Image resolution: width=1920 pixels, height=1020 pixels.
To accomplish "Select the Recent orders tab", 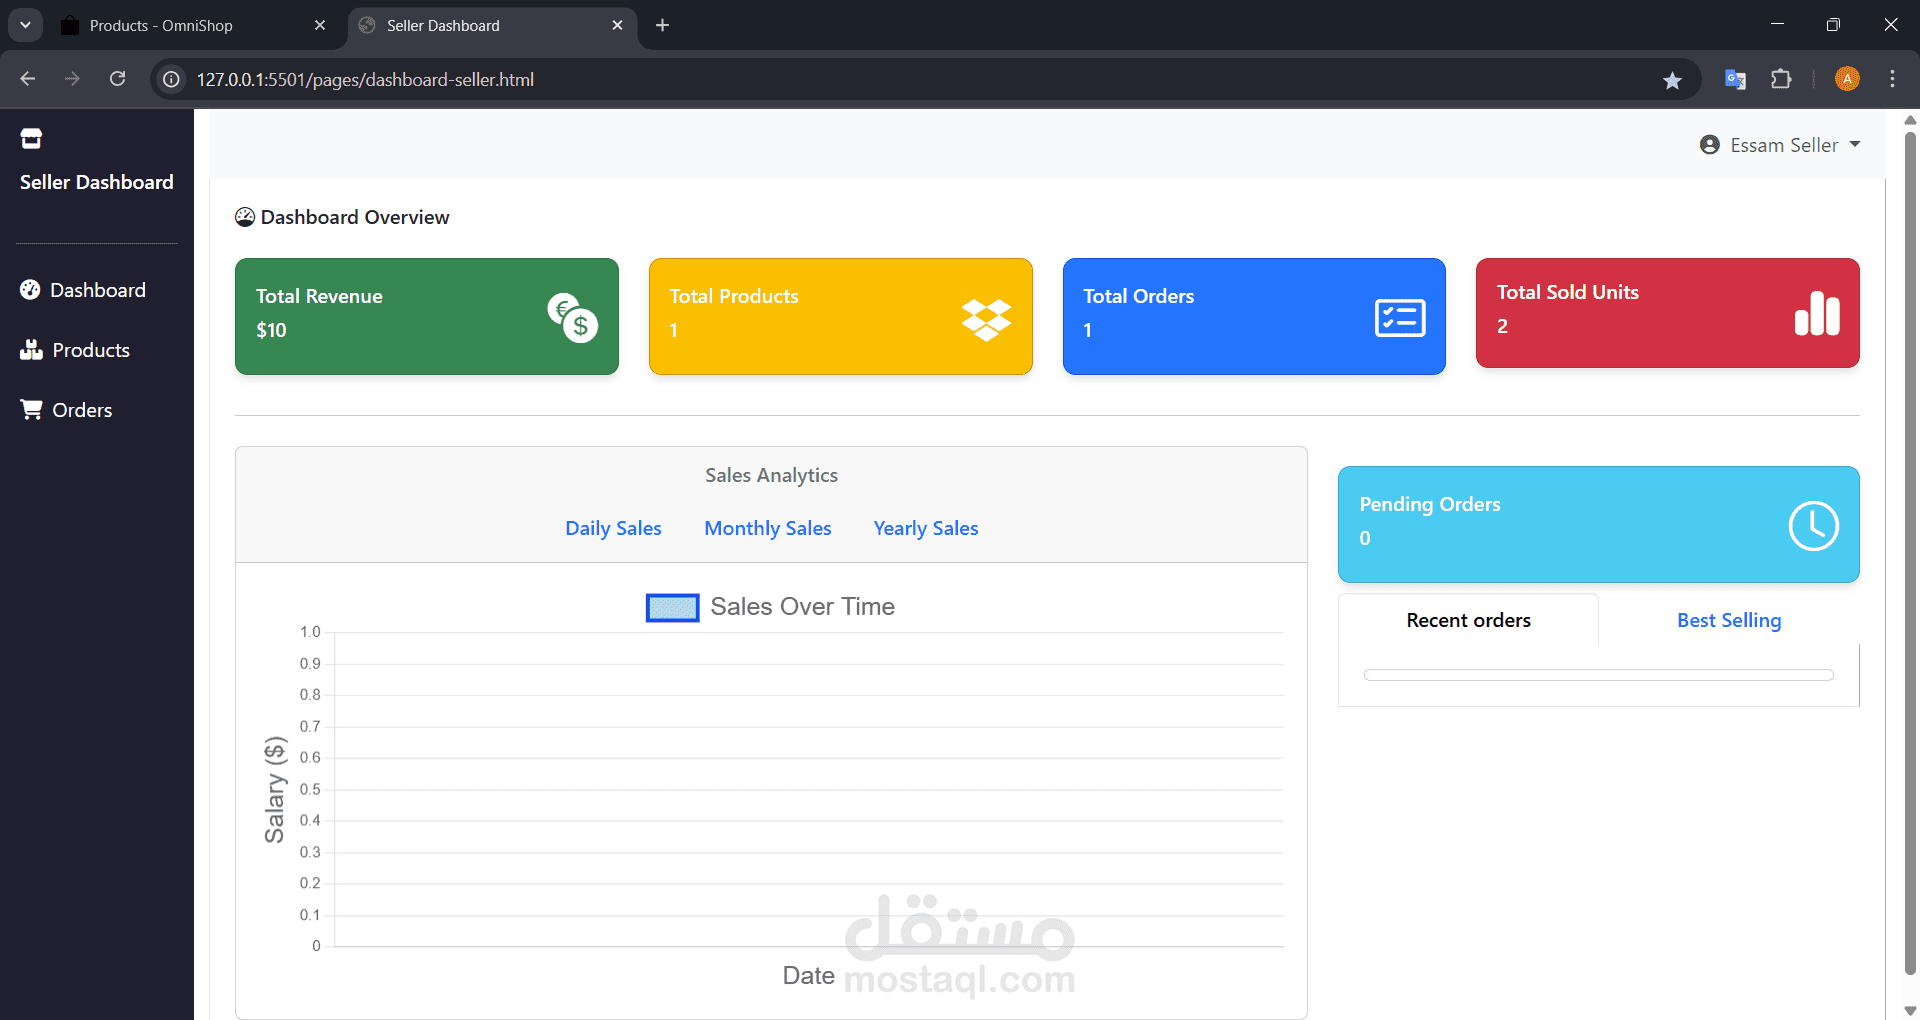I will pos(1468,620).
